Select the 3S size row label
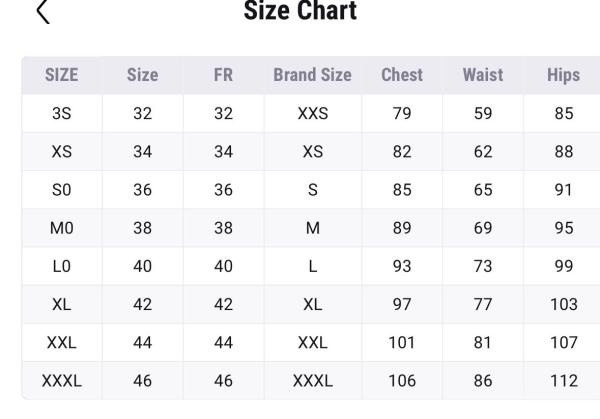 62,113
